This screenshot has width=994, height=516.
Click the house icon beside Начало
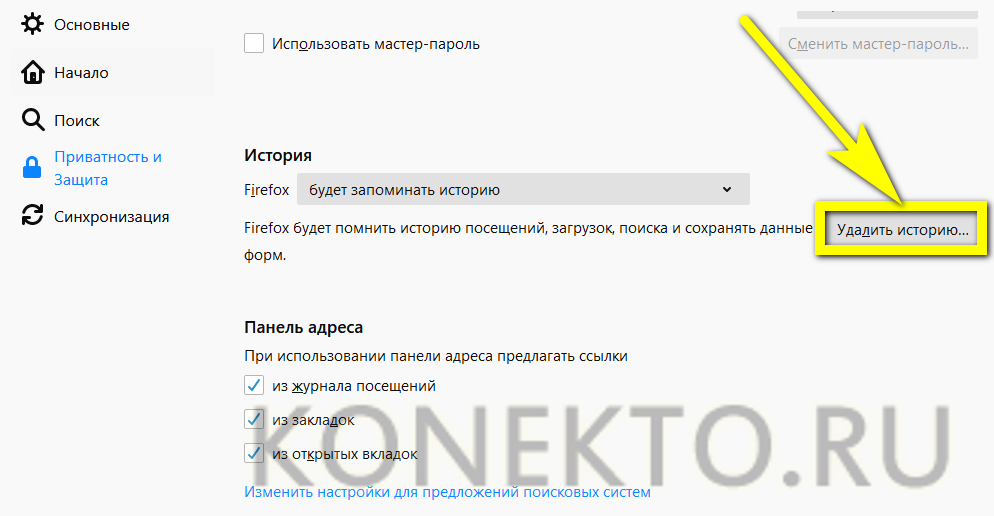coord(33,73)
